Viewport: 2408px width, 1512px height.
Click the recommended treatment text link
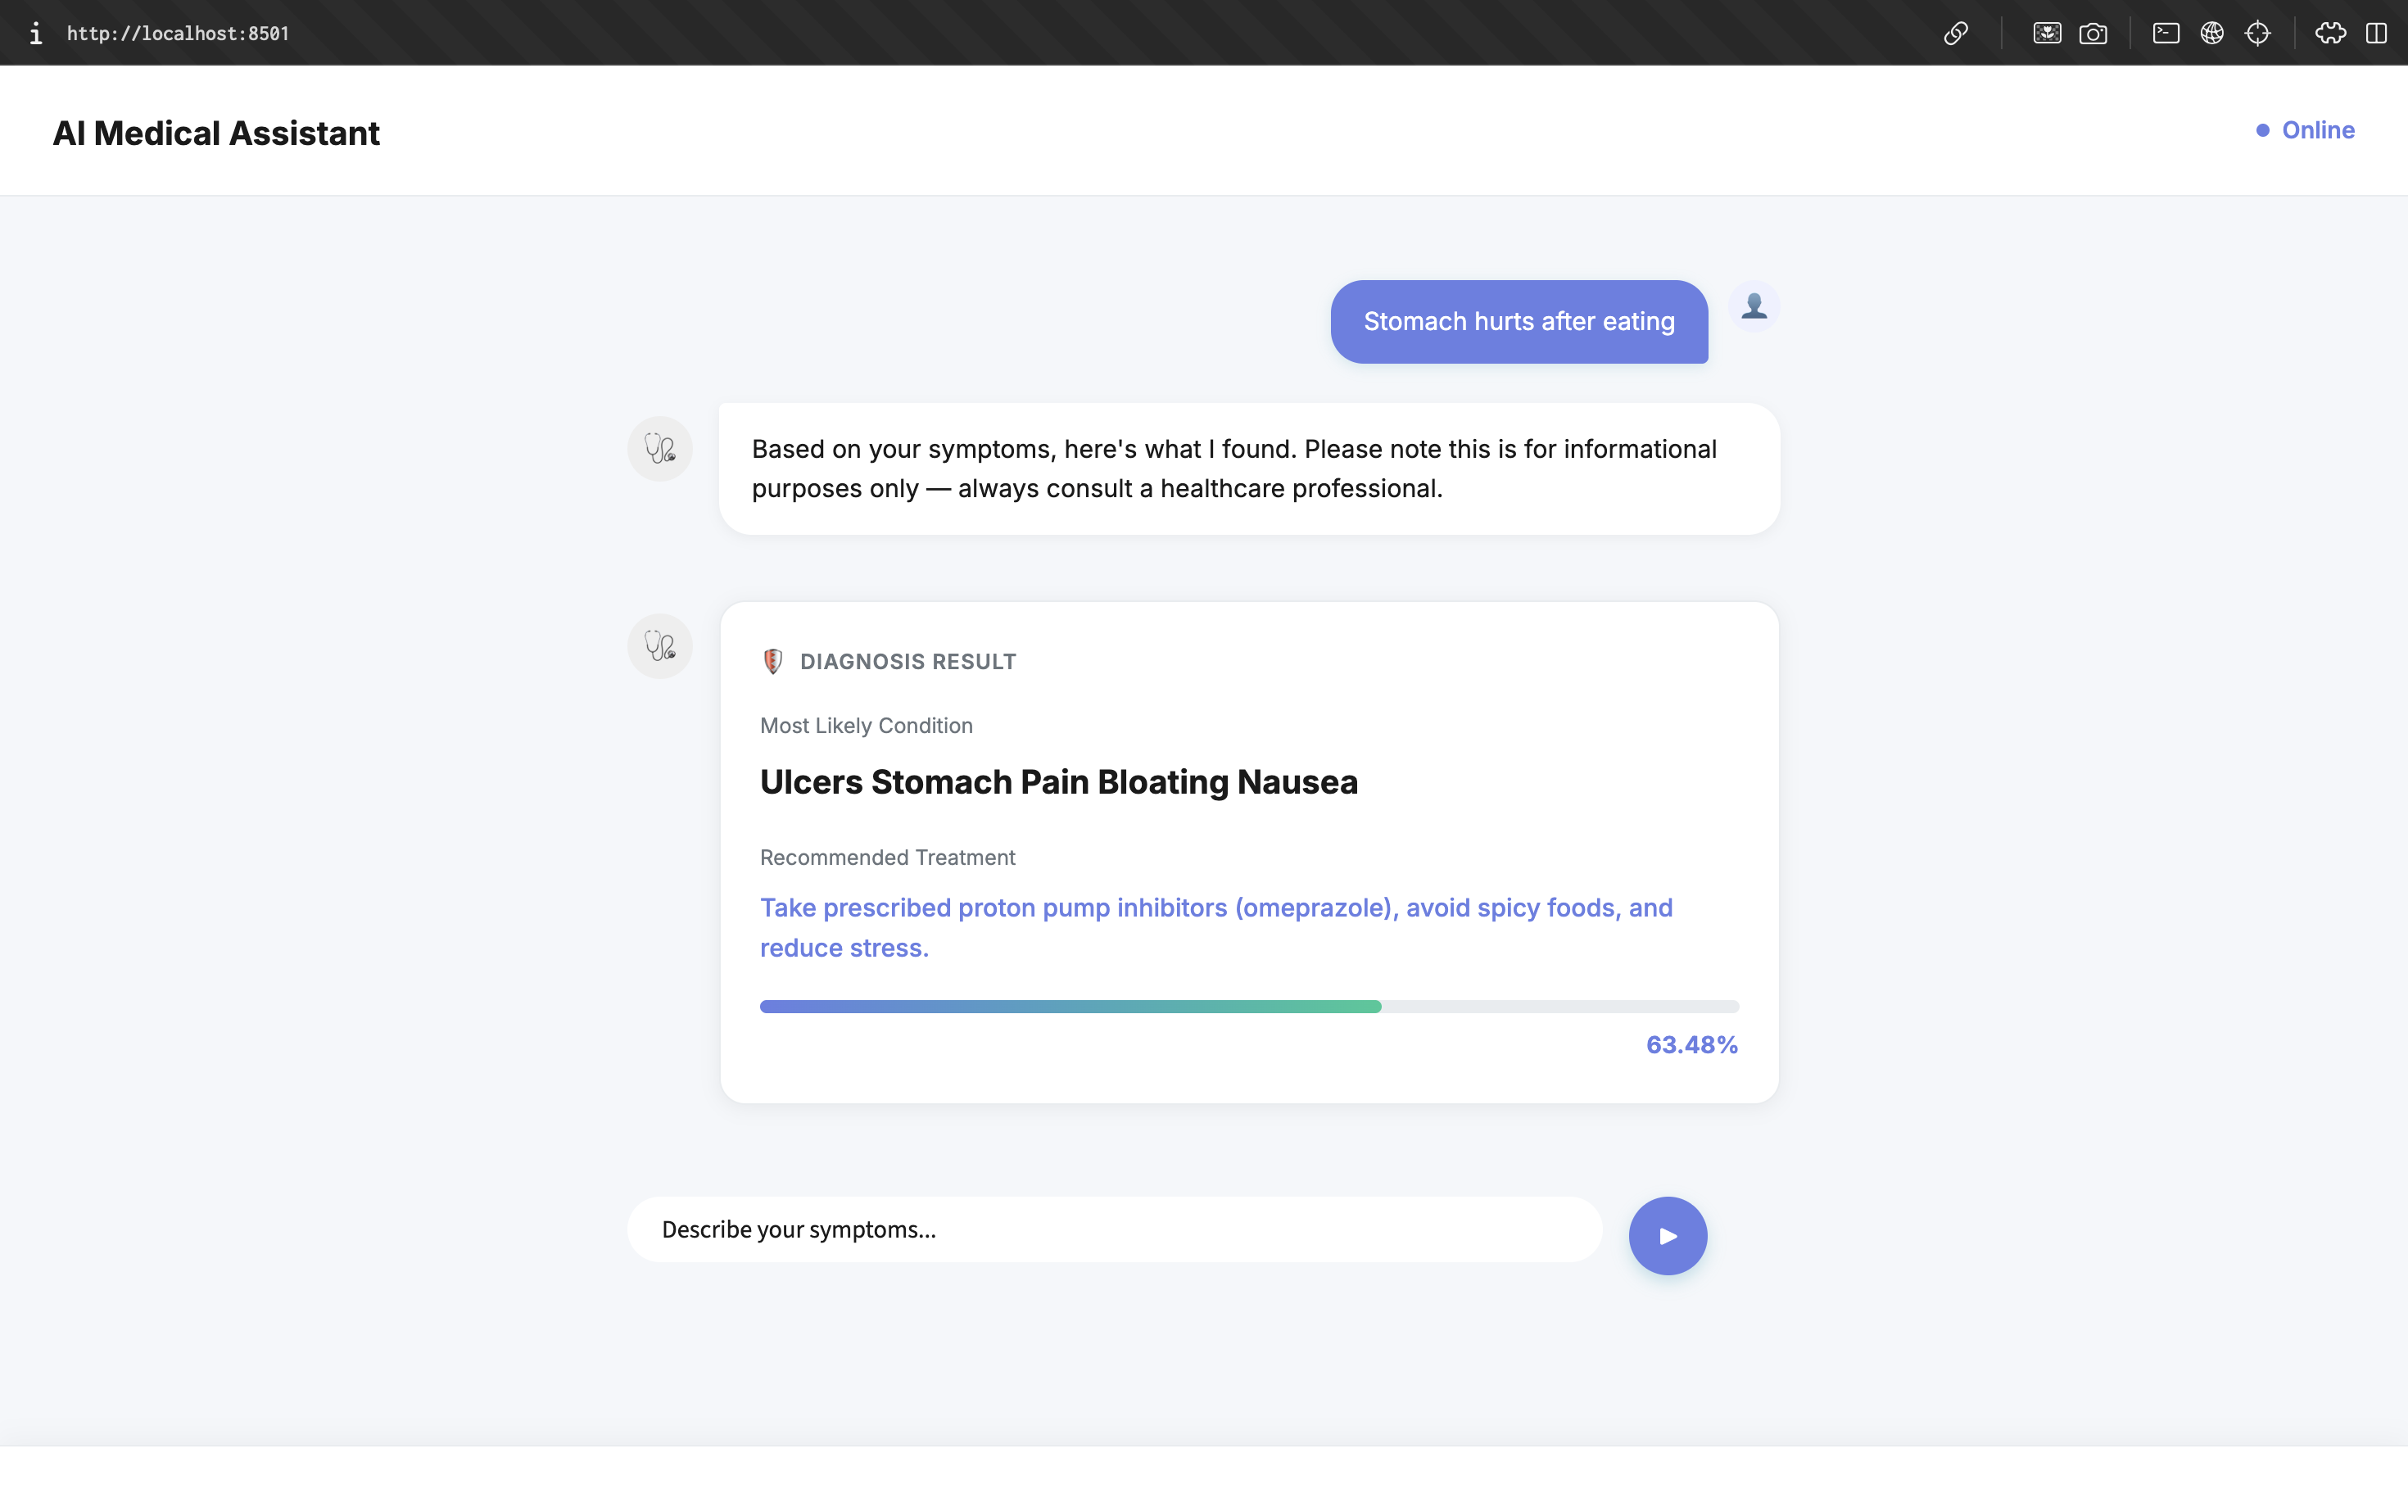pos(1216,927)
